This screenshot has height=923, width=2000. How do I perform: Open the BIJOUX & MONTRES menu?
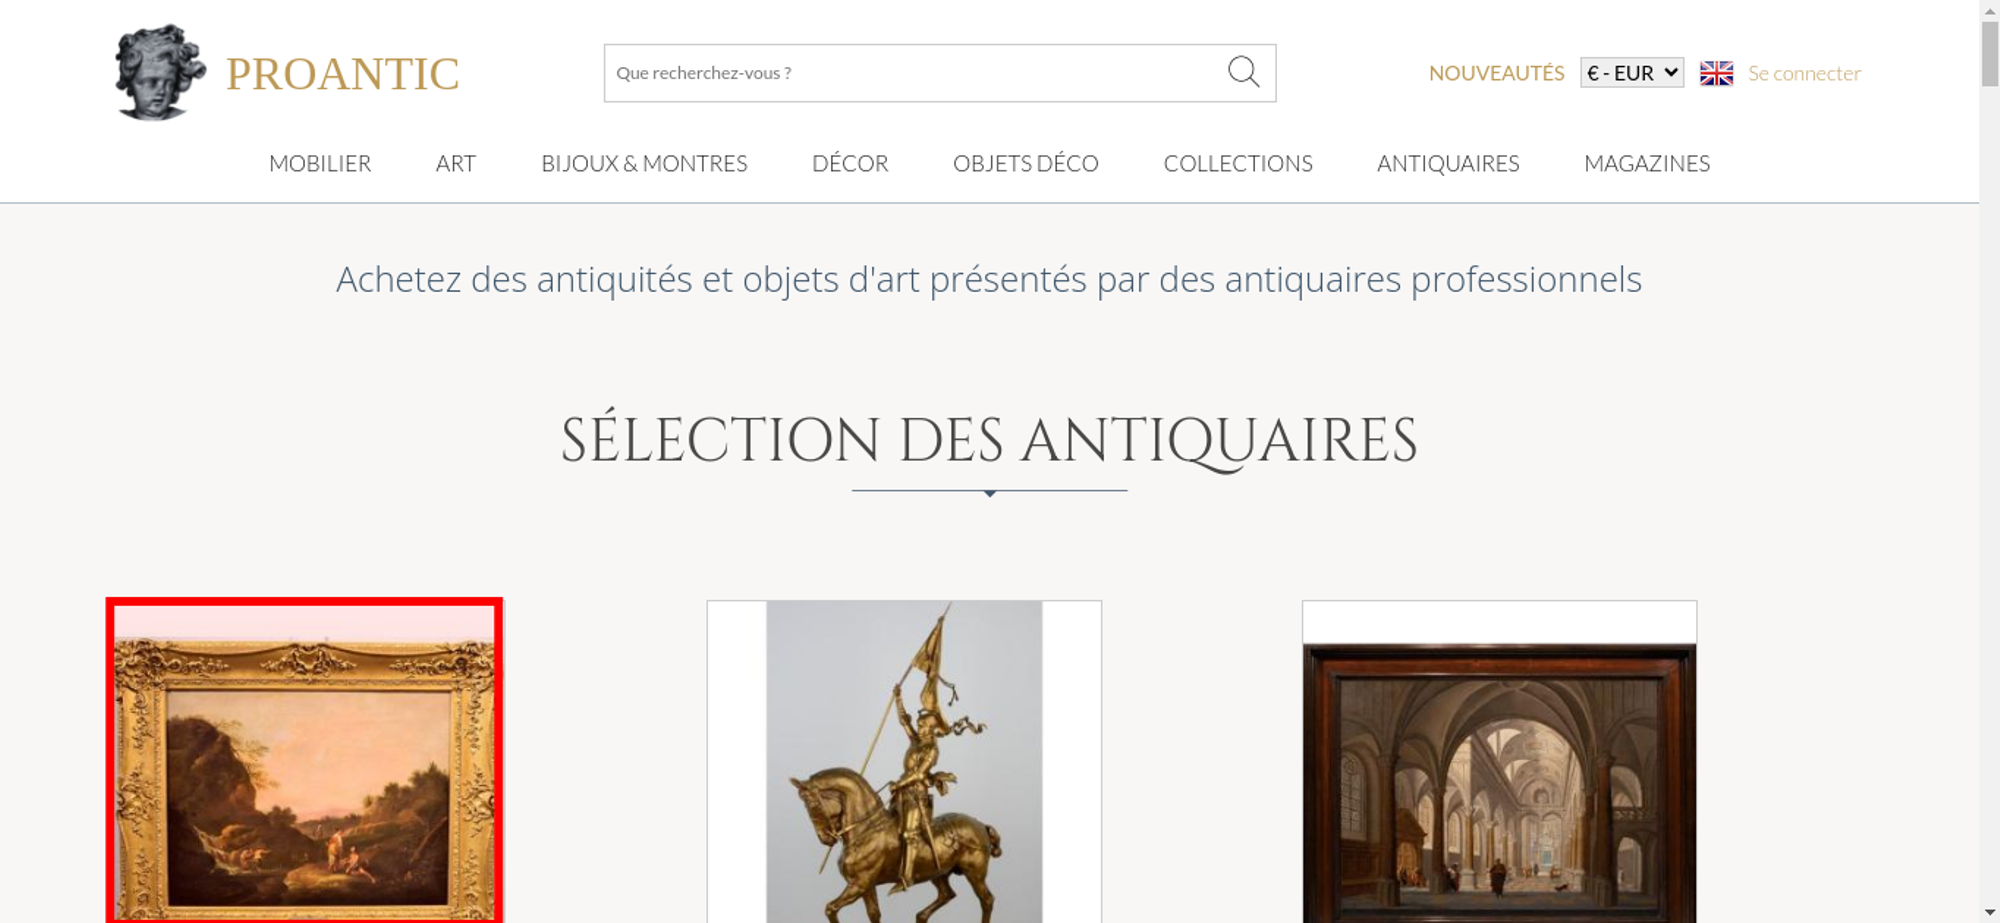point(644,163)
